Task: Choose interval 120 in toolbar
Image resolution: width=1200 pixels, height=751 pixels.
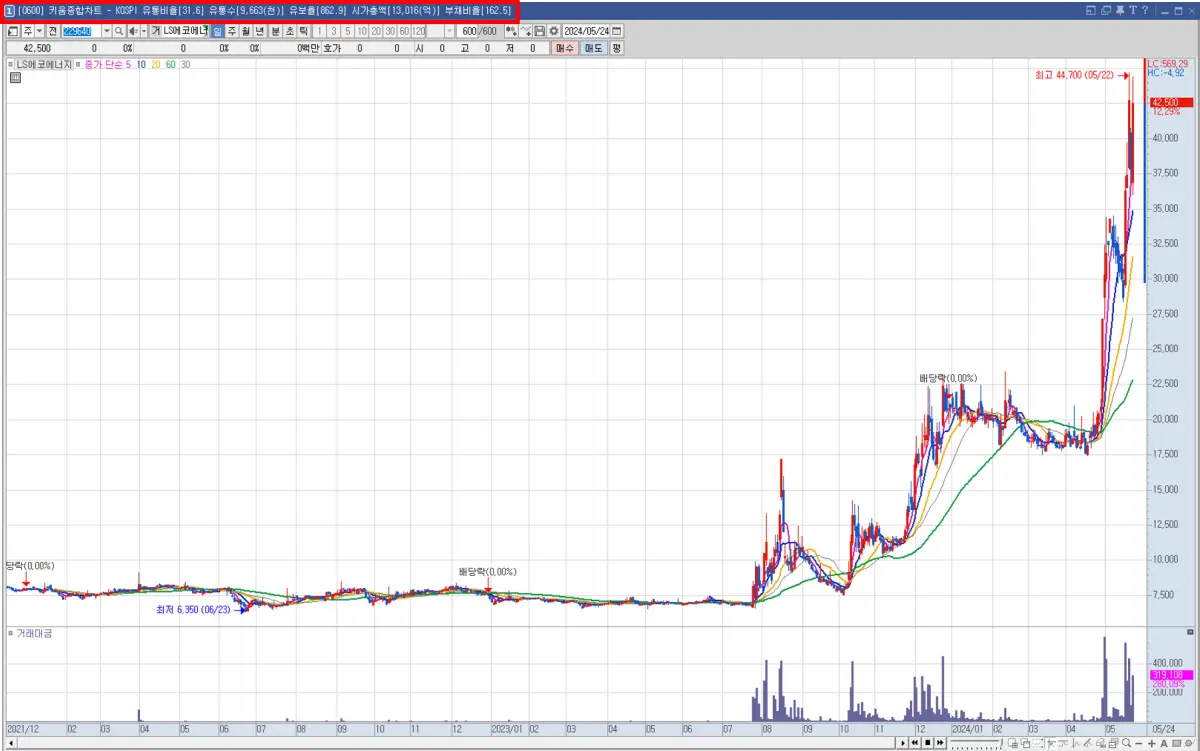Action: point(419,31)
